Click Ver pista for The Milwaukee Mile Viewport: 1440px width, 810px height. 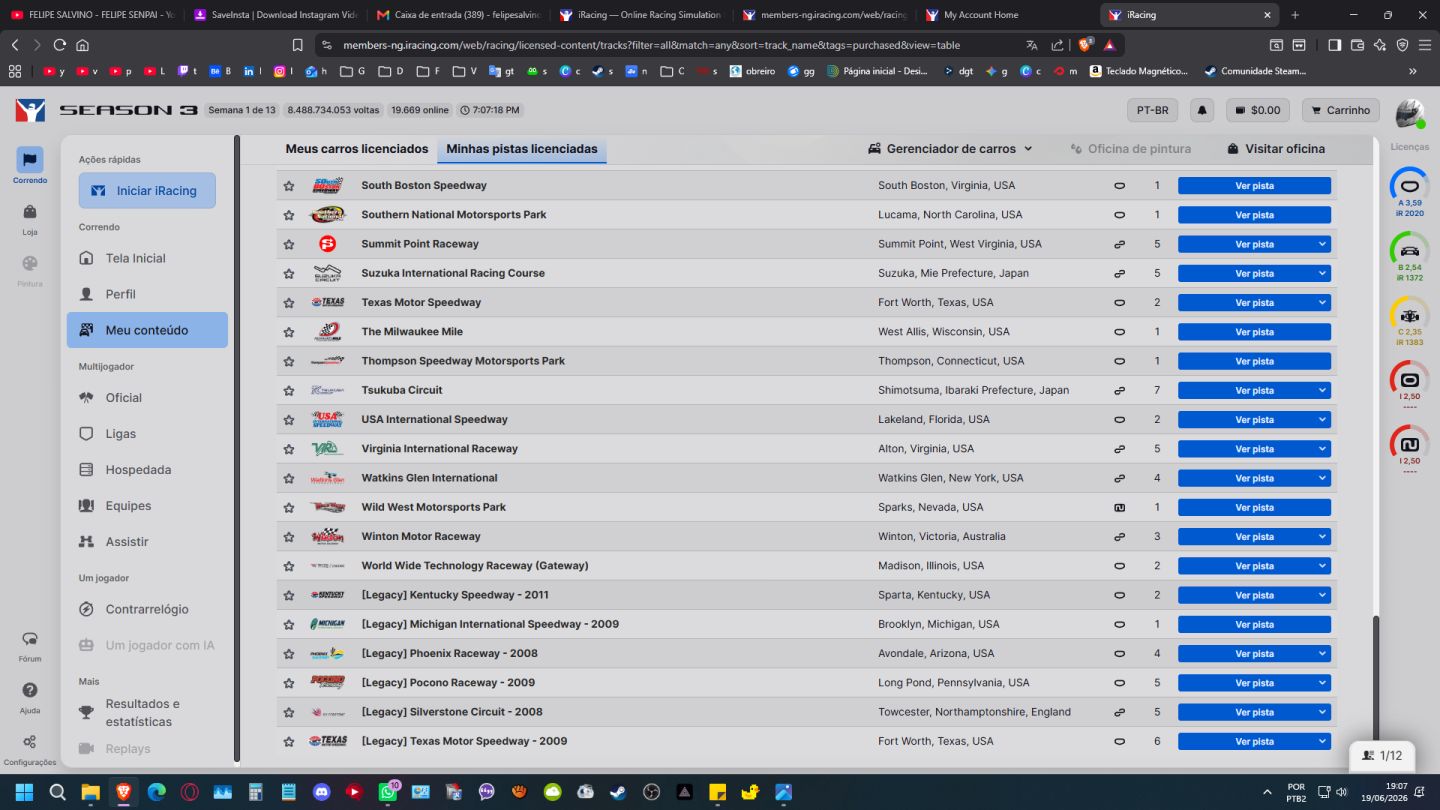1254,332
